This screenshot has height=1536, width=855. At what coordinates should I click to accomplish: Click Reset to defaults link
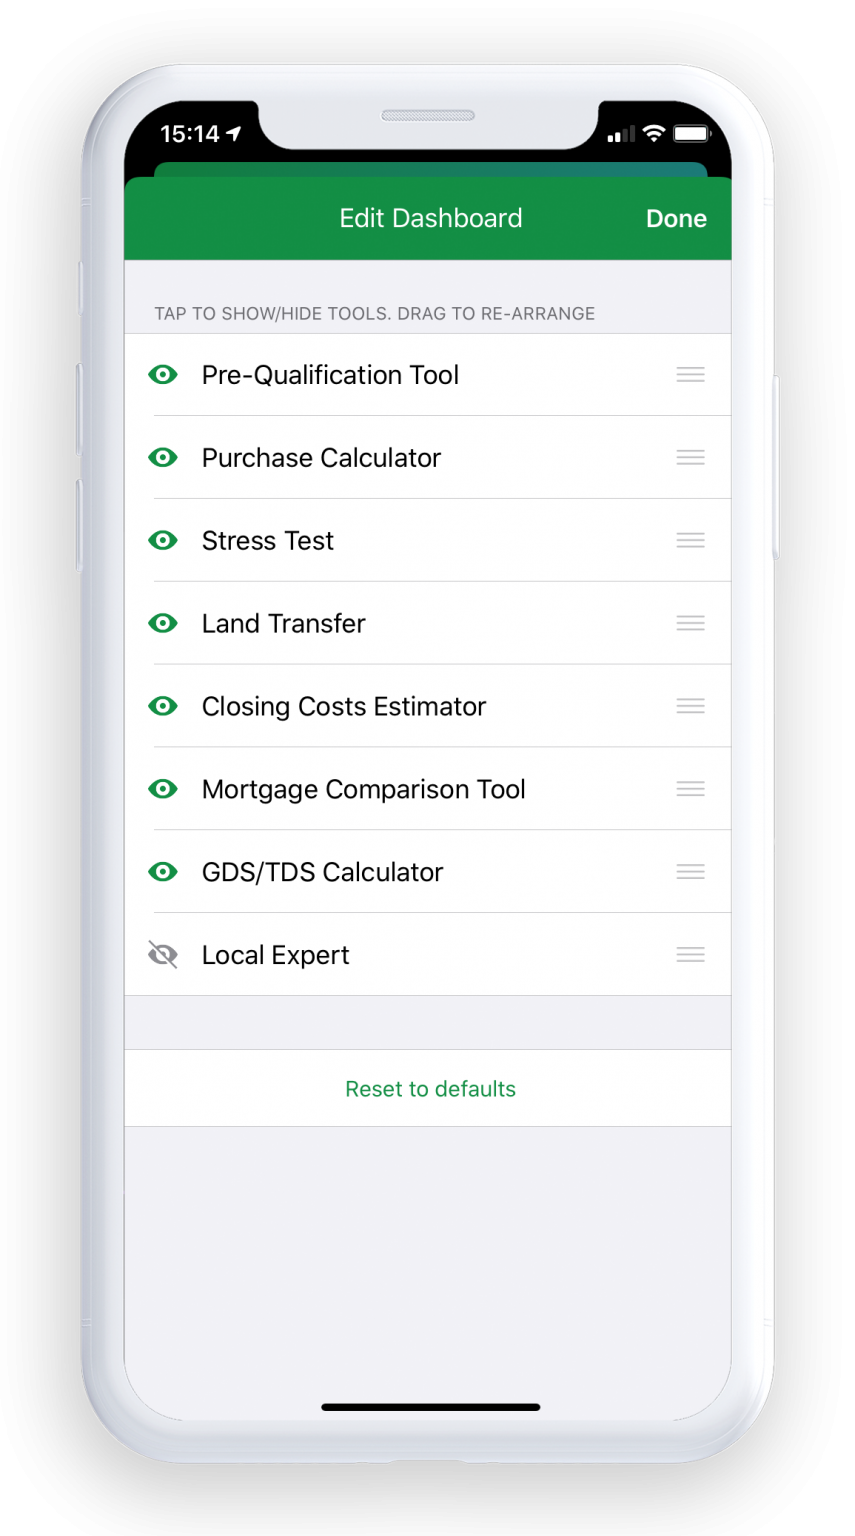click(430, 1089)
